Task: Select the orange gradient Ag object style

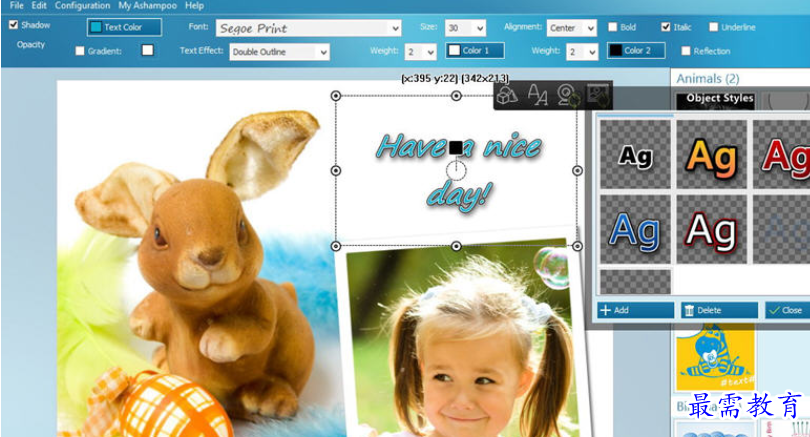Action: tap(711, 154)
